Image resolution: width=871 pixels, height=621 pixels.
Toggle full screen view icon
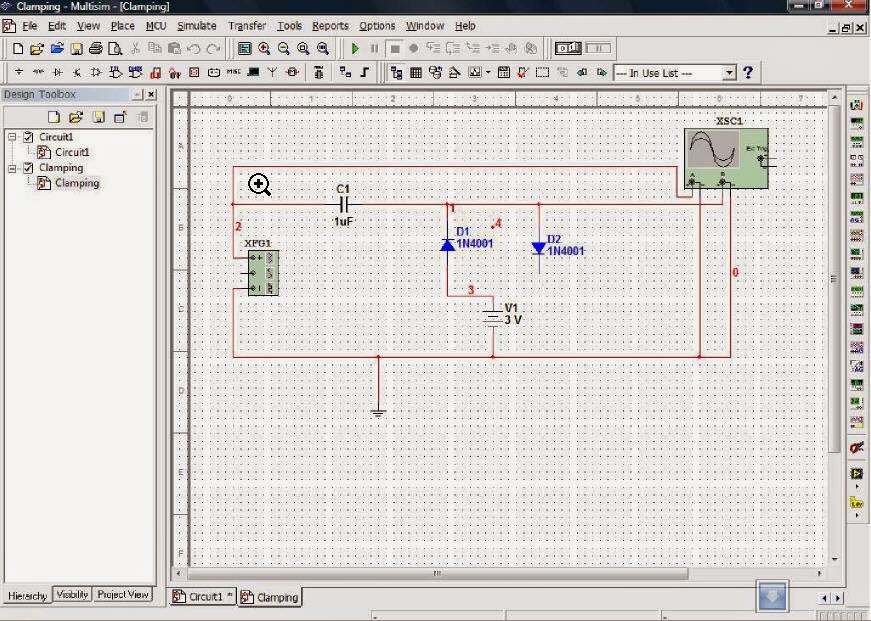[x=244, y=49]
